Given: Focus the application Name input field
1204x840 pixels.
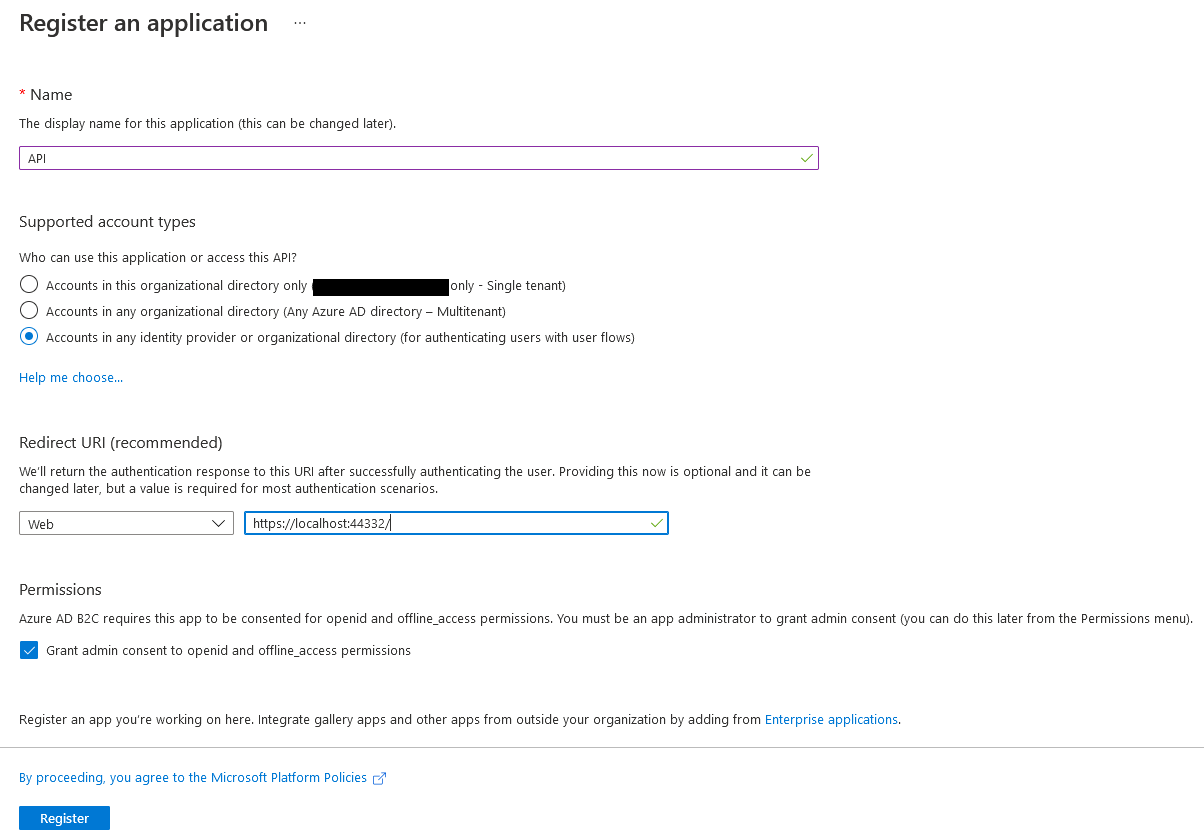Looking at the screenshot, I should 419,158.
